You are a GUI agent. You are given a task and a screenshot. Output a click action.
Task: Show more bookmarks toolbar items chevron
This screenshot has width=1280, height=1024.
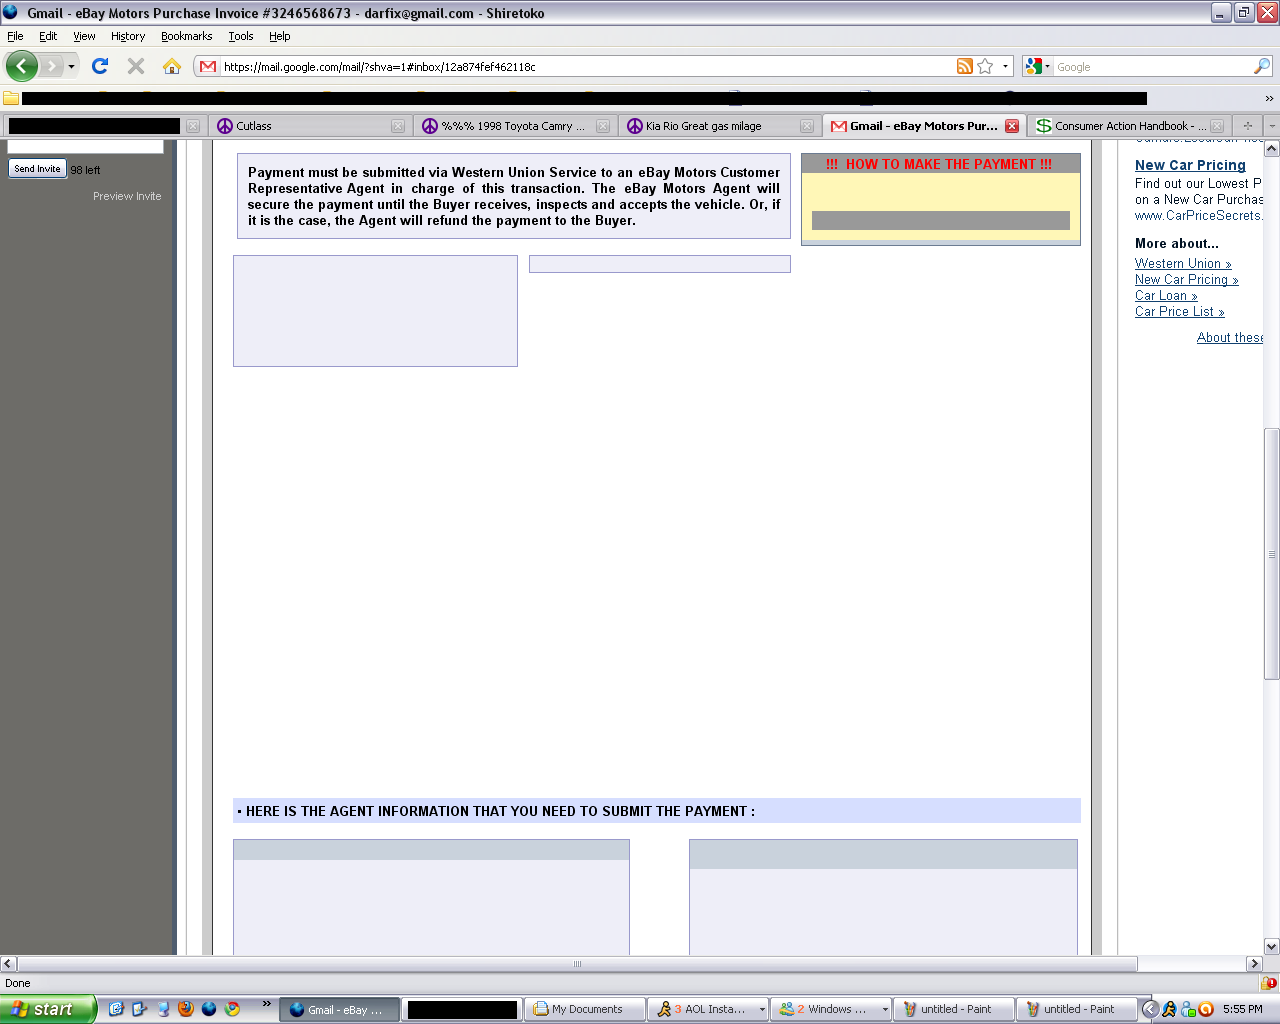(1269, 98)
